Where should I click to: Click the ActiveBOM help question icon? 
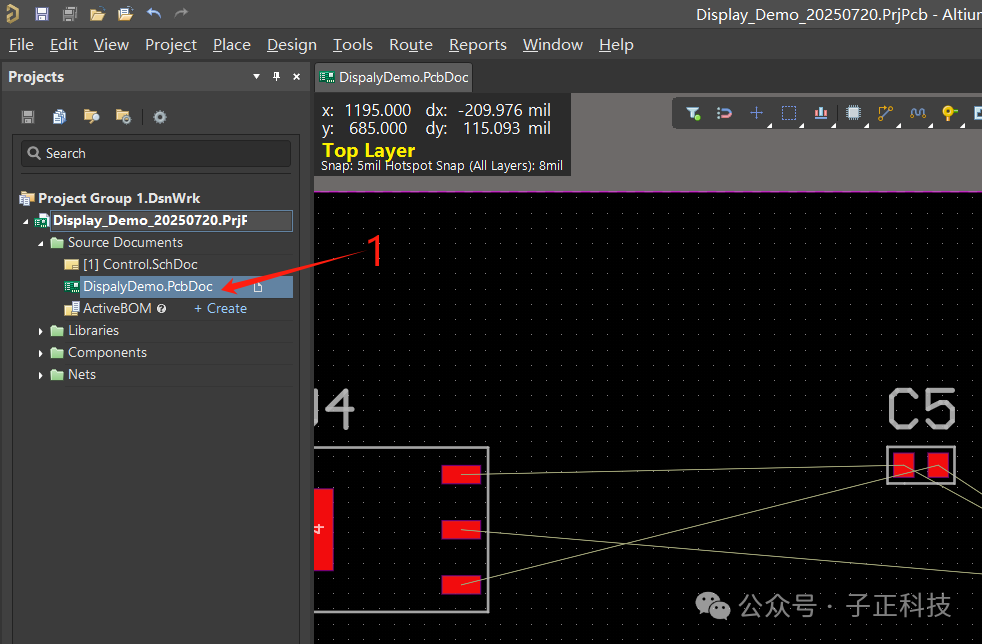pos(162,308)
